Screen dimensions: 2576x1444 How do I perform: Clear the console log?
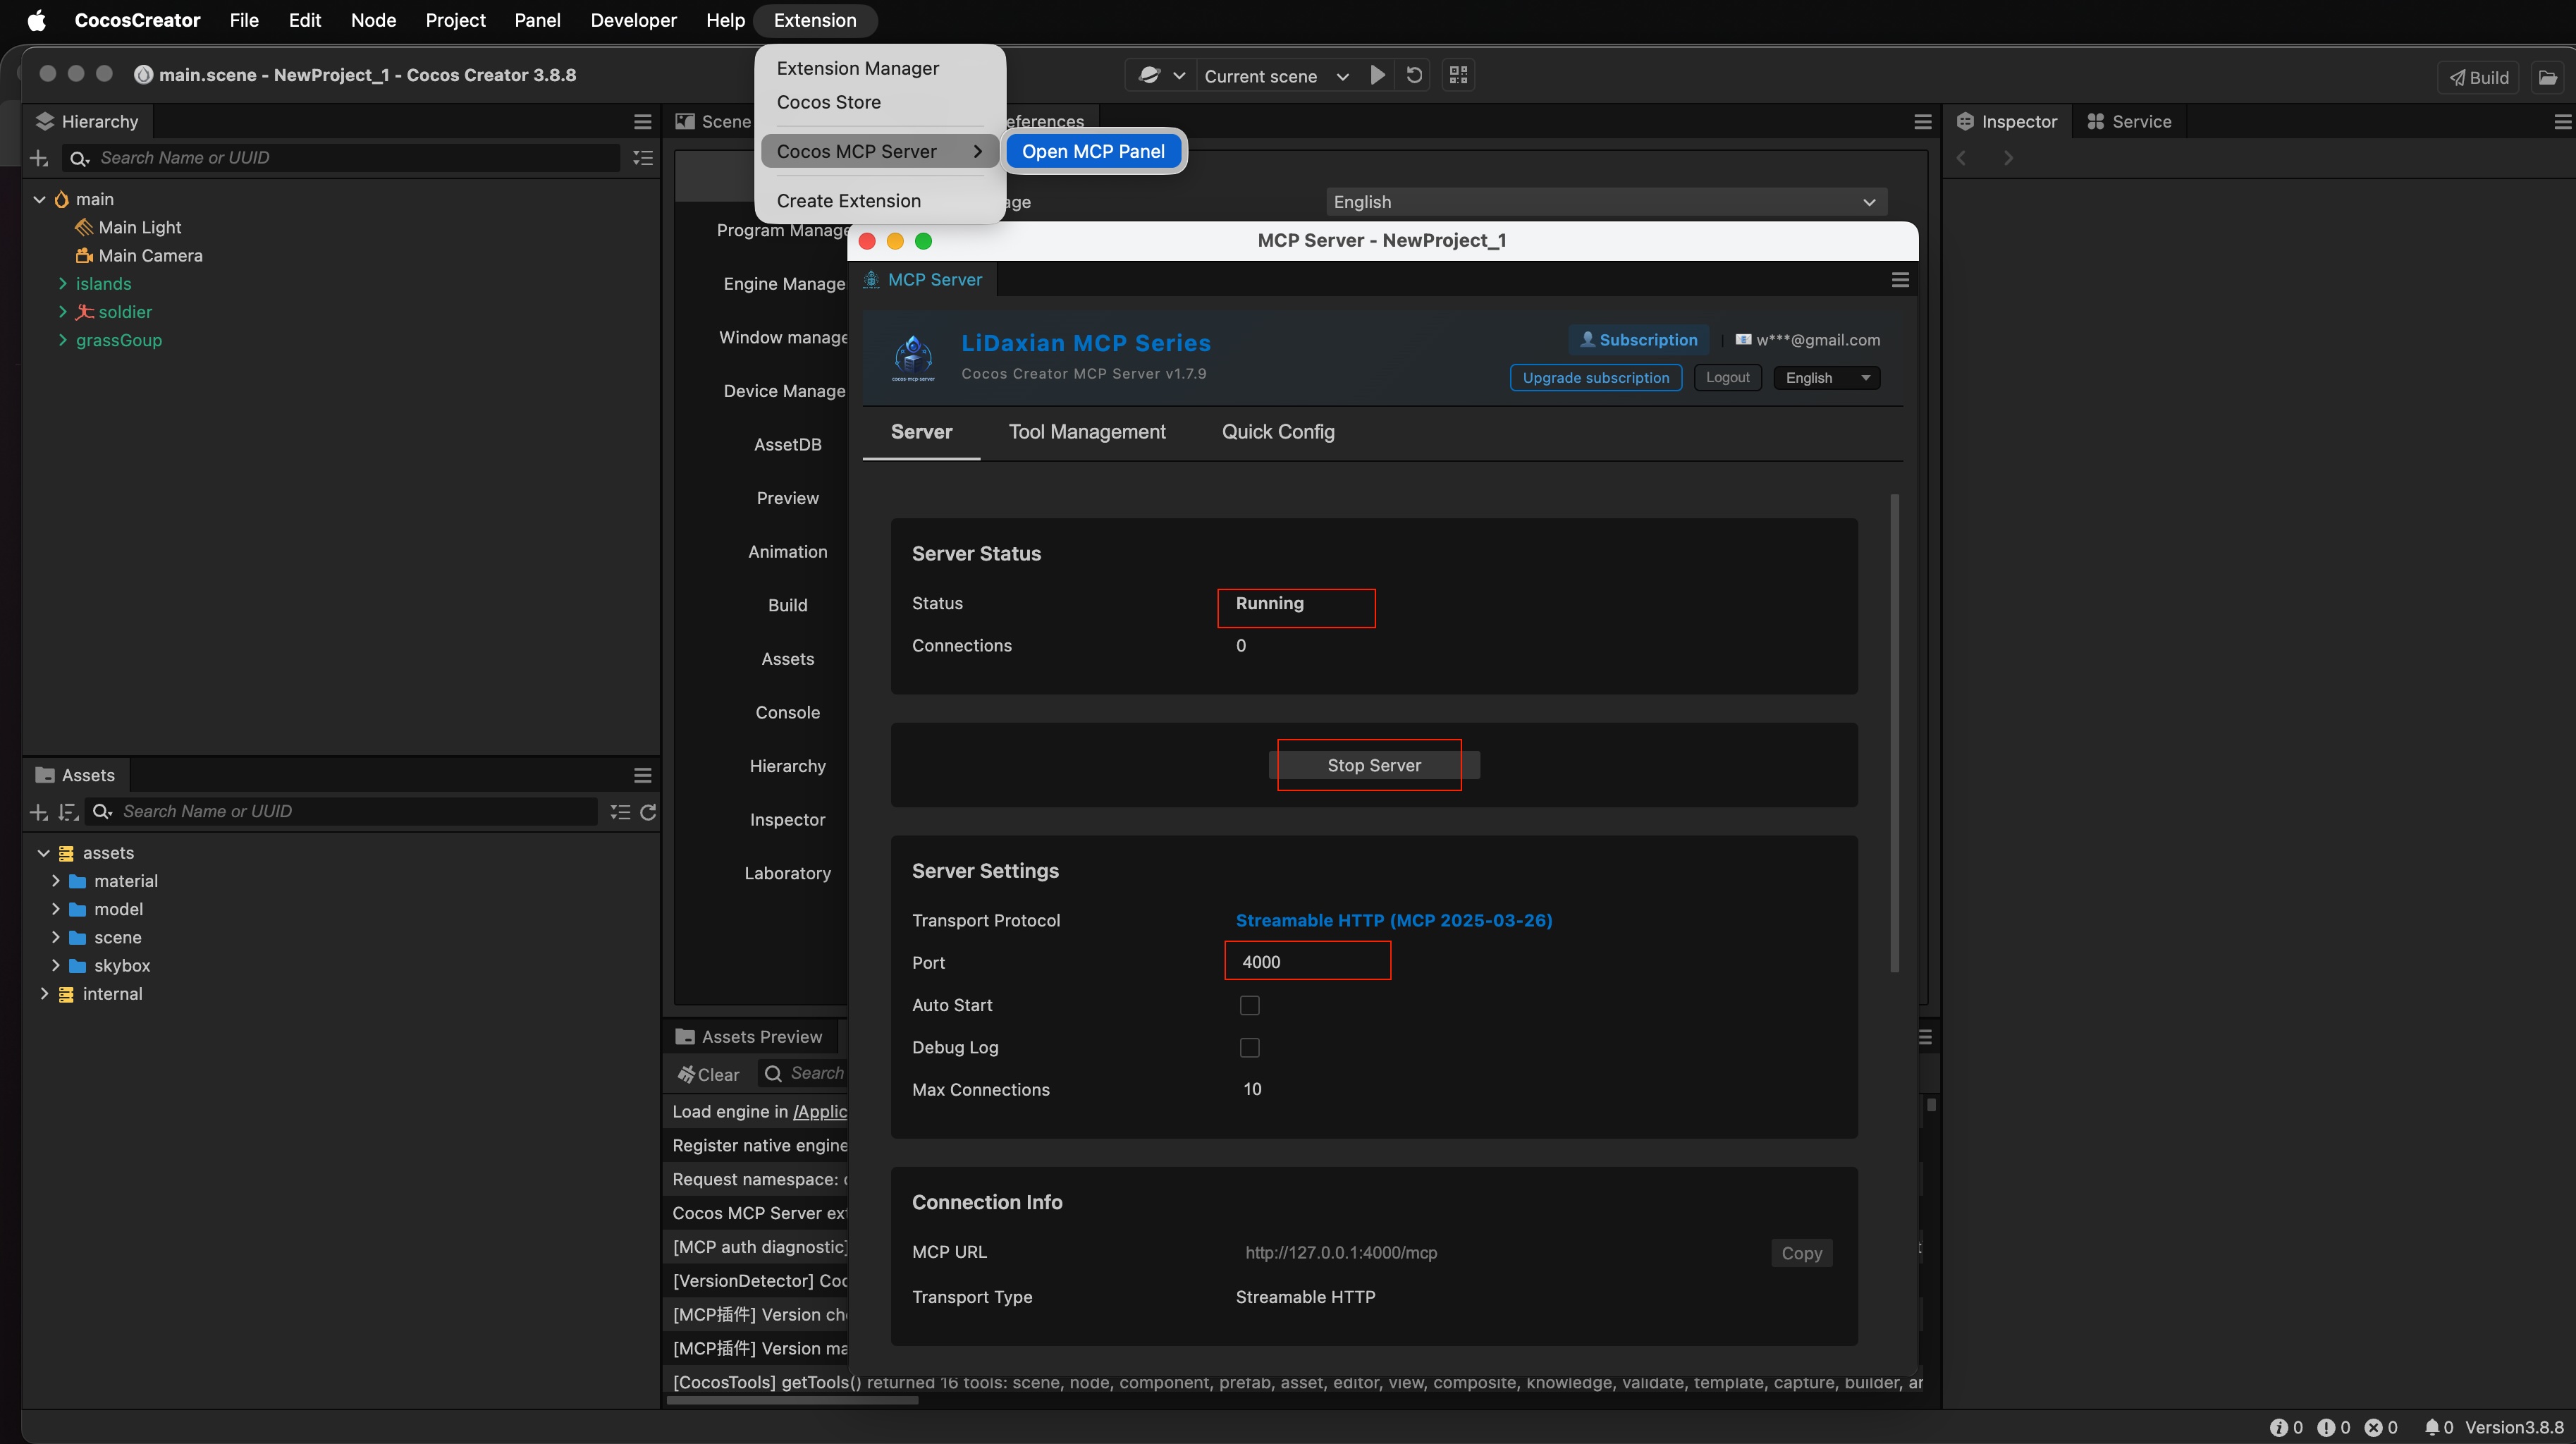[x=708, y=1074]
